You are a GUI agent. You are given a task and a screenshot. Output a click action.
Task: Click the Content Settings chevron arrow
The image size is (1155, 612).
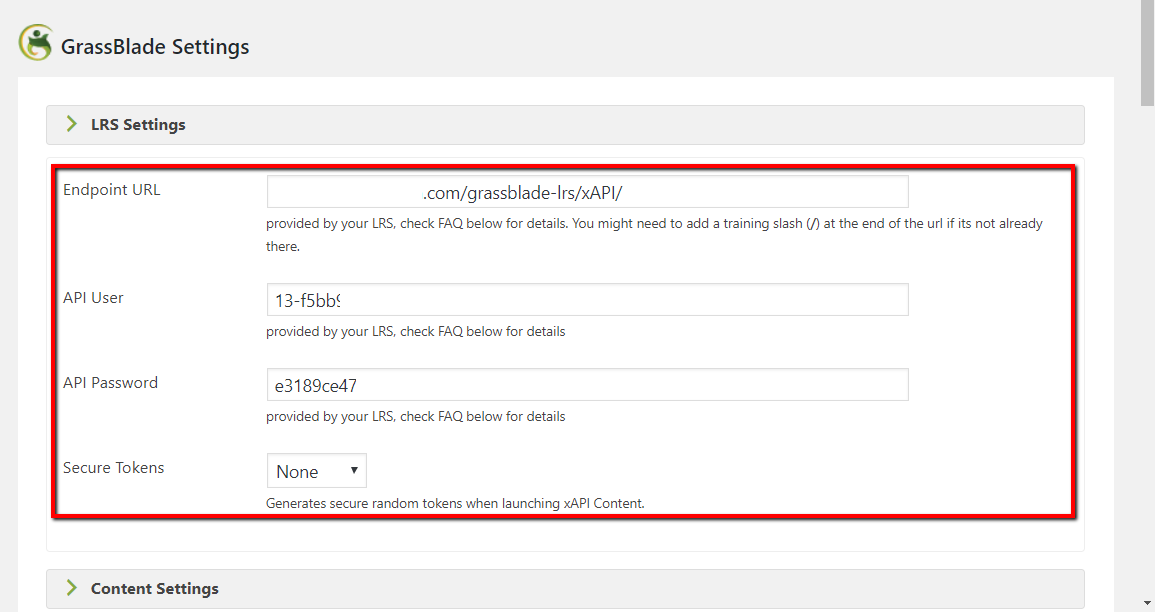71,588
